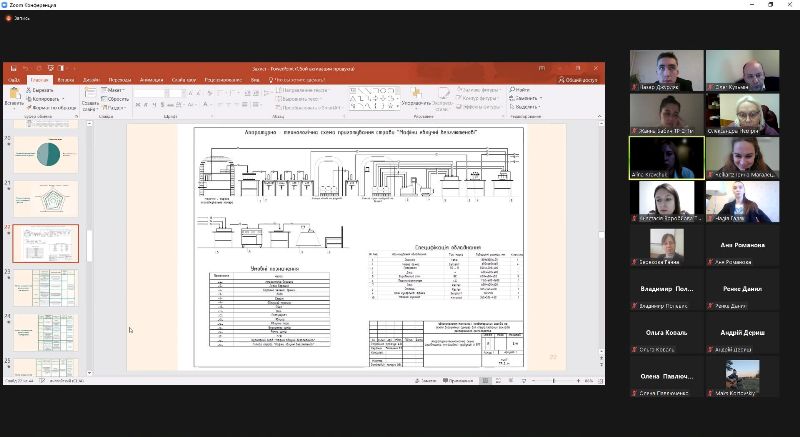Select slide 24 thumbnail
The image size is (800, 437).
pyautogui.click(x=46, y=332)
